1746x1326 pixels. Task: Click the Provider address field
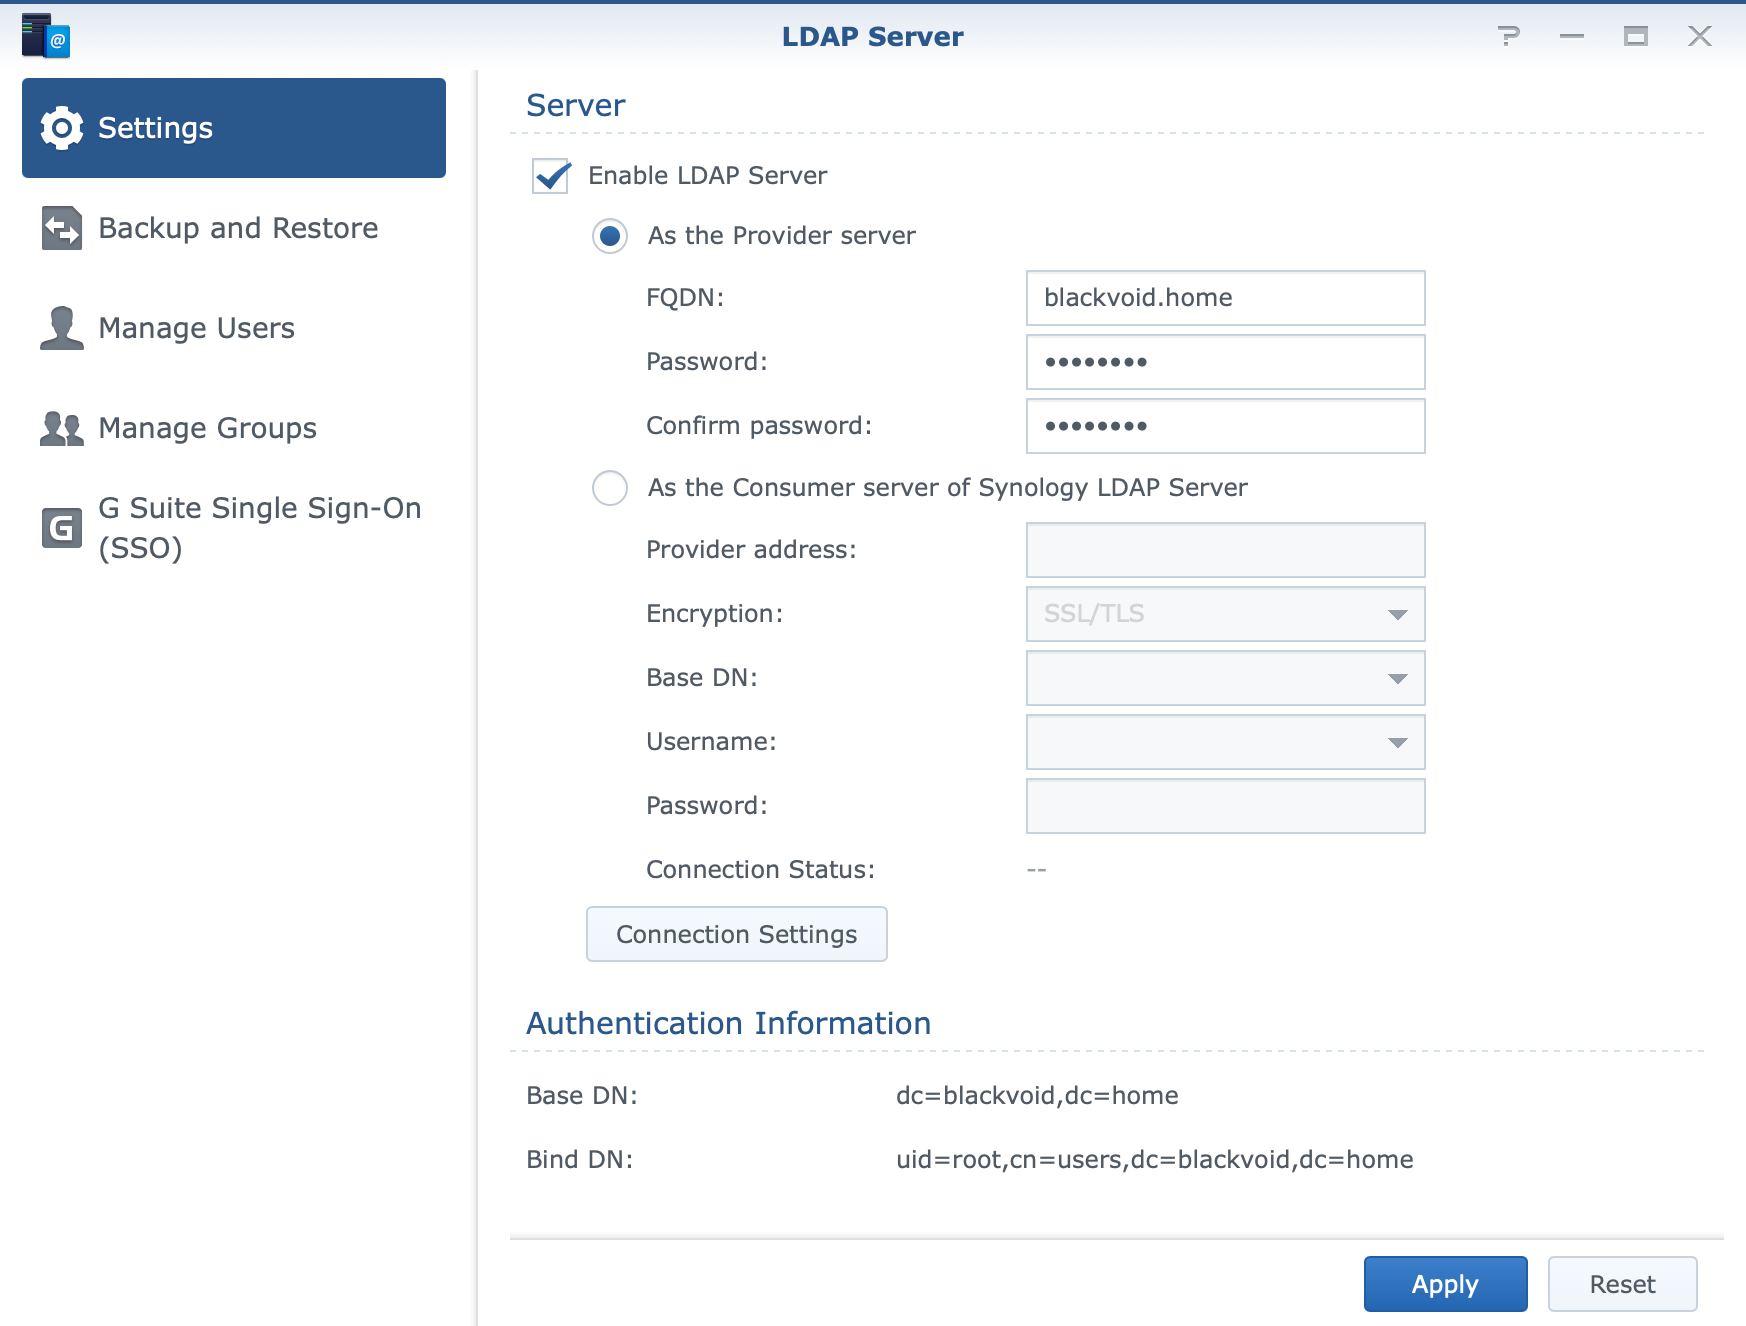pyautogui.click(x=1225, y=550)
